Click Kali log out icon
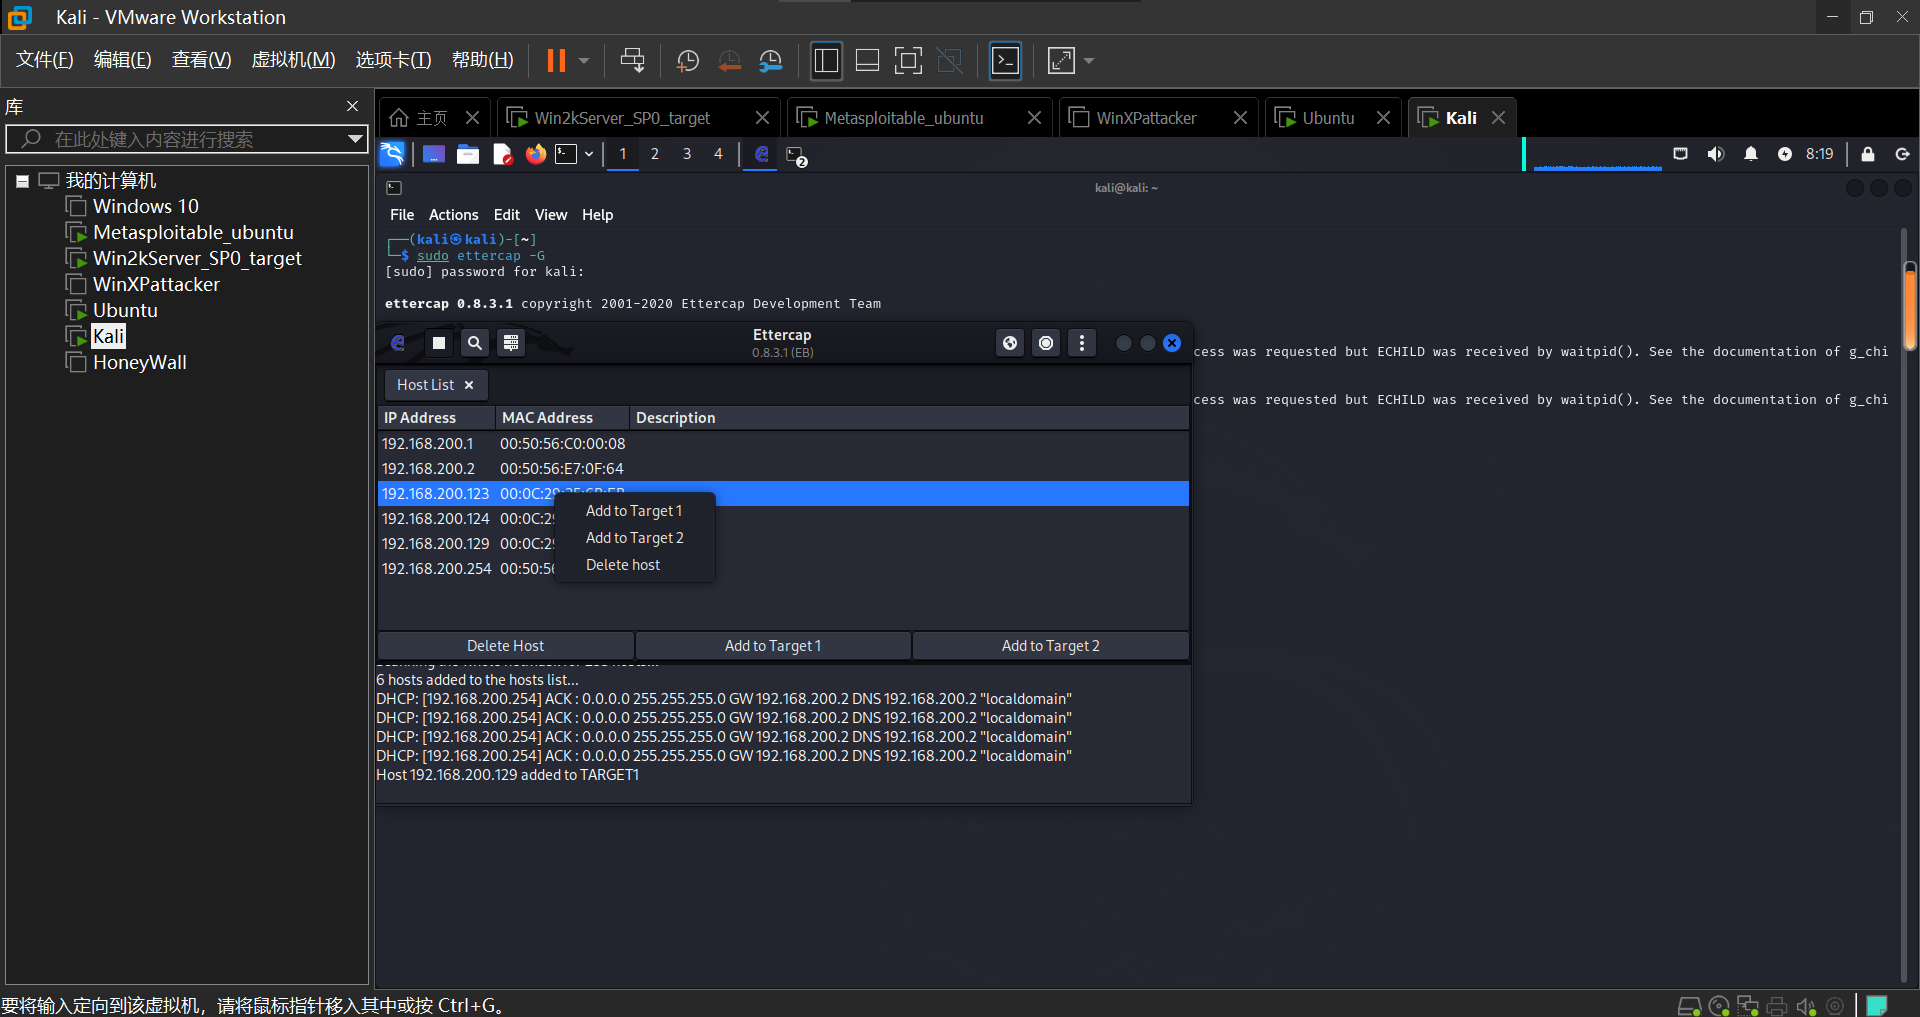 click(x=1902, y=154)
